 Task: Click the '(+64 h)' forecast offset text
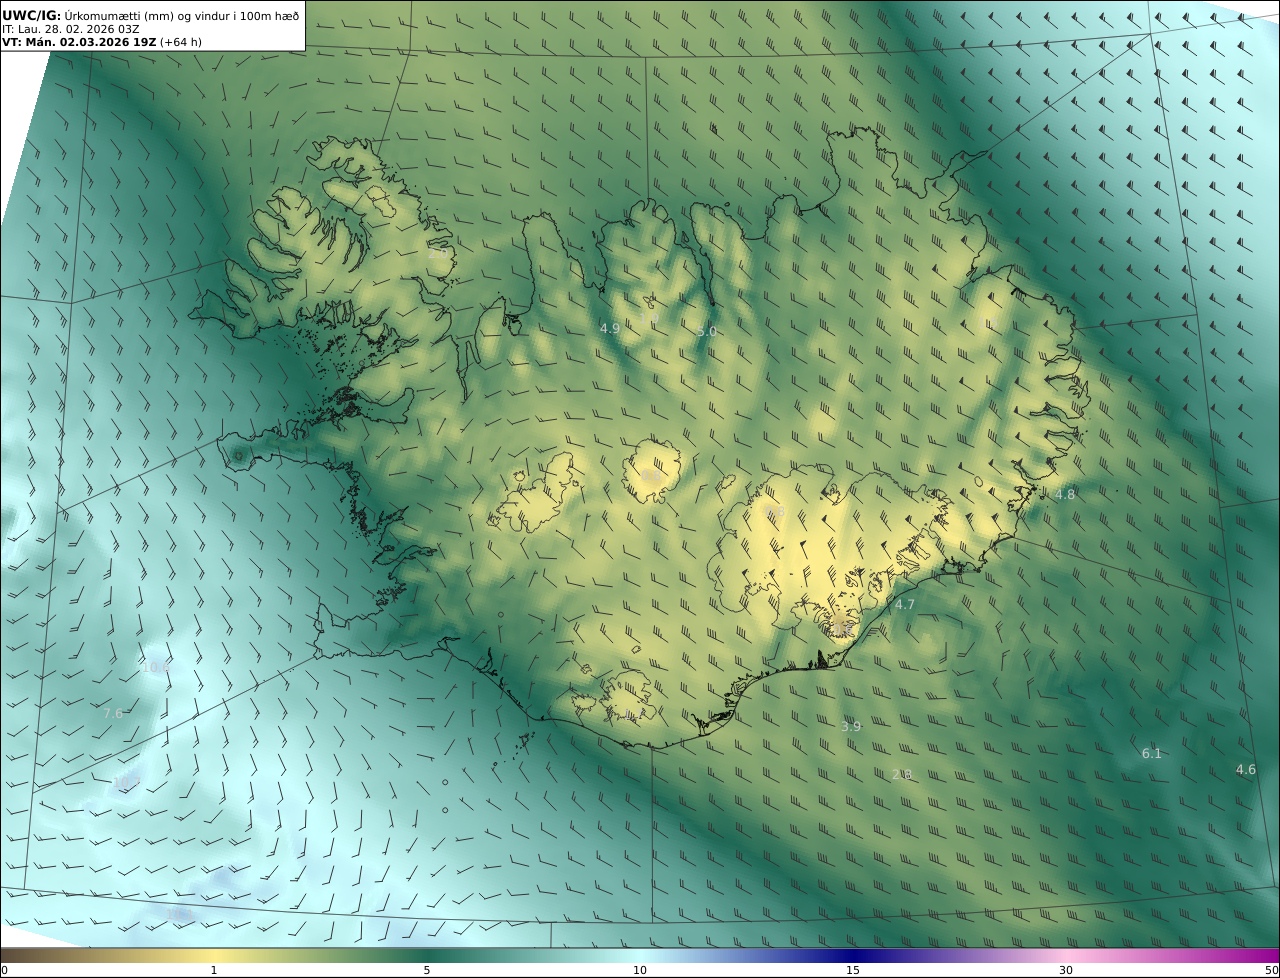point(181,43)
